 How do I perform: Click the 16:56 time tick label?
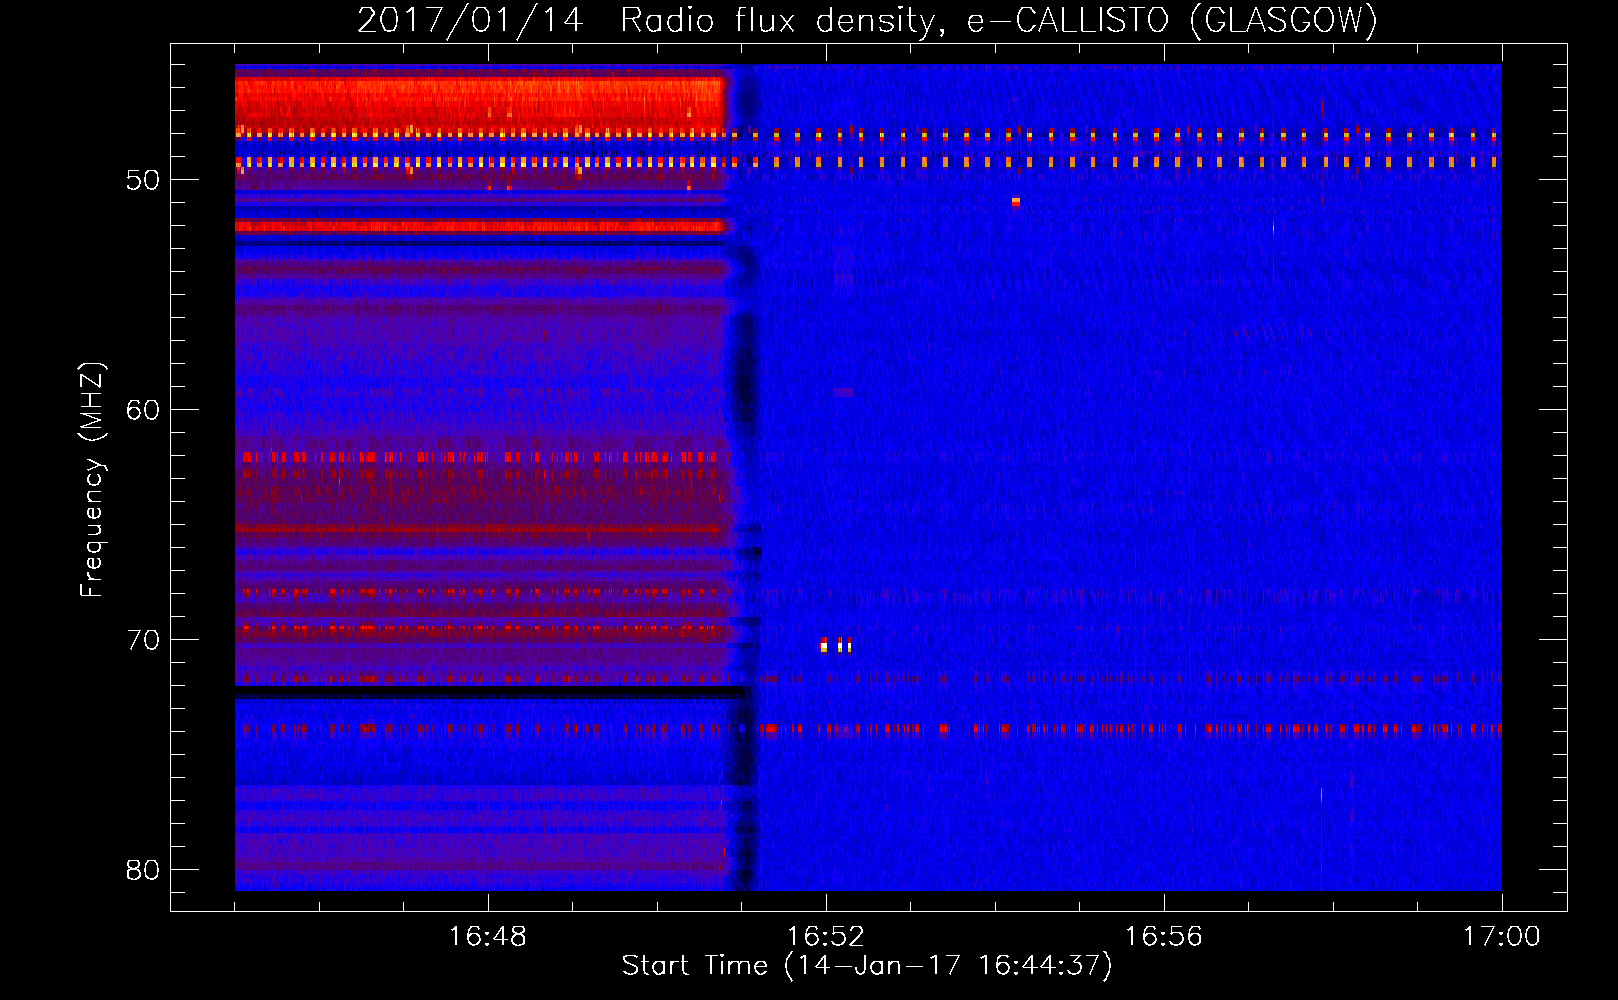(x=1163, y=937)
